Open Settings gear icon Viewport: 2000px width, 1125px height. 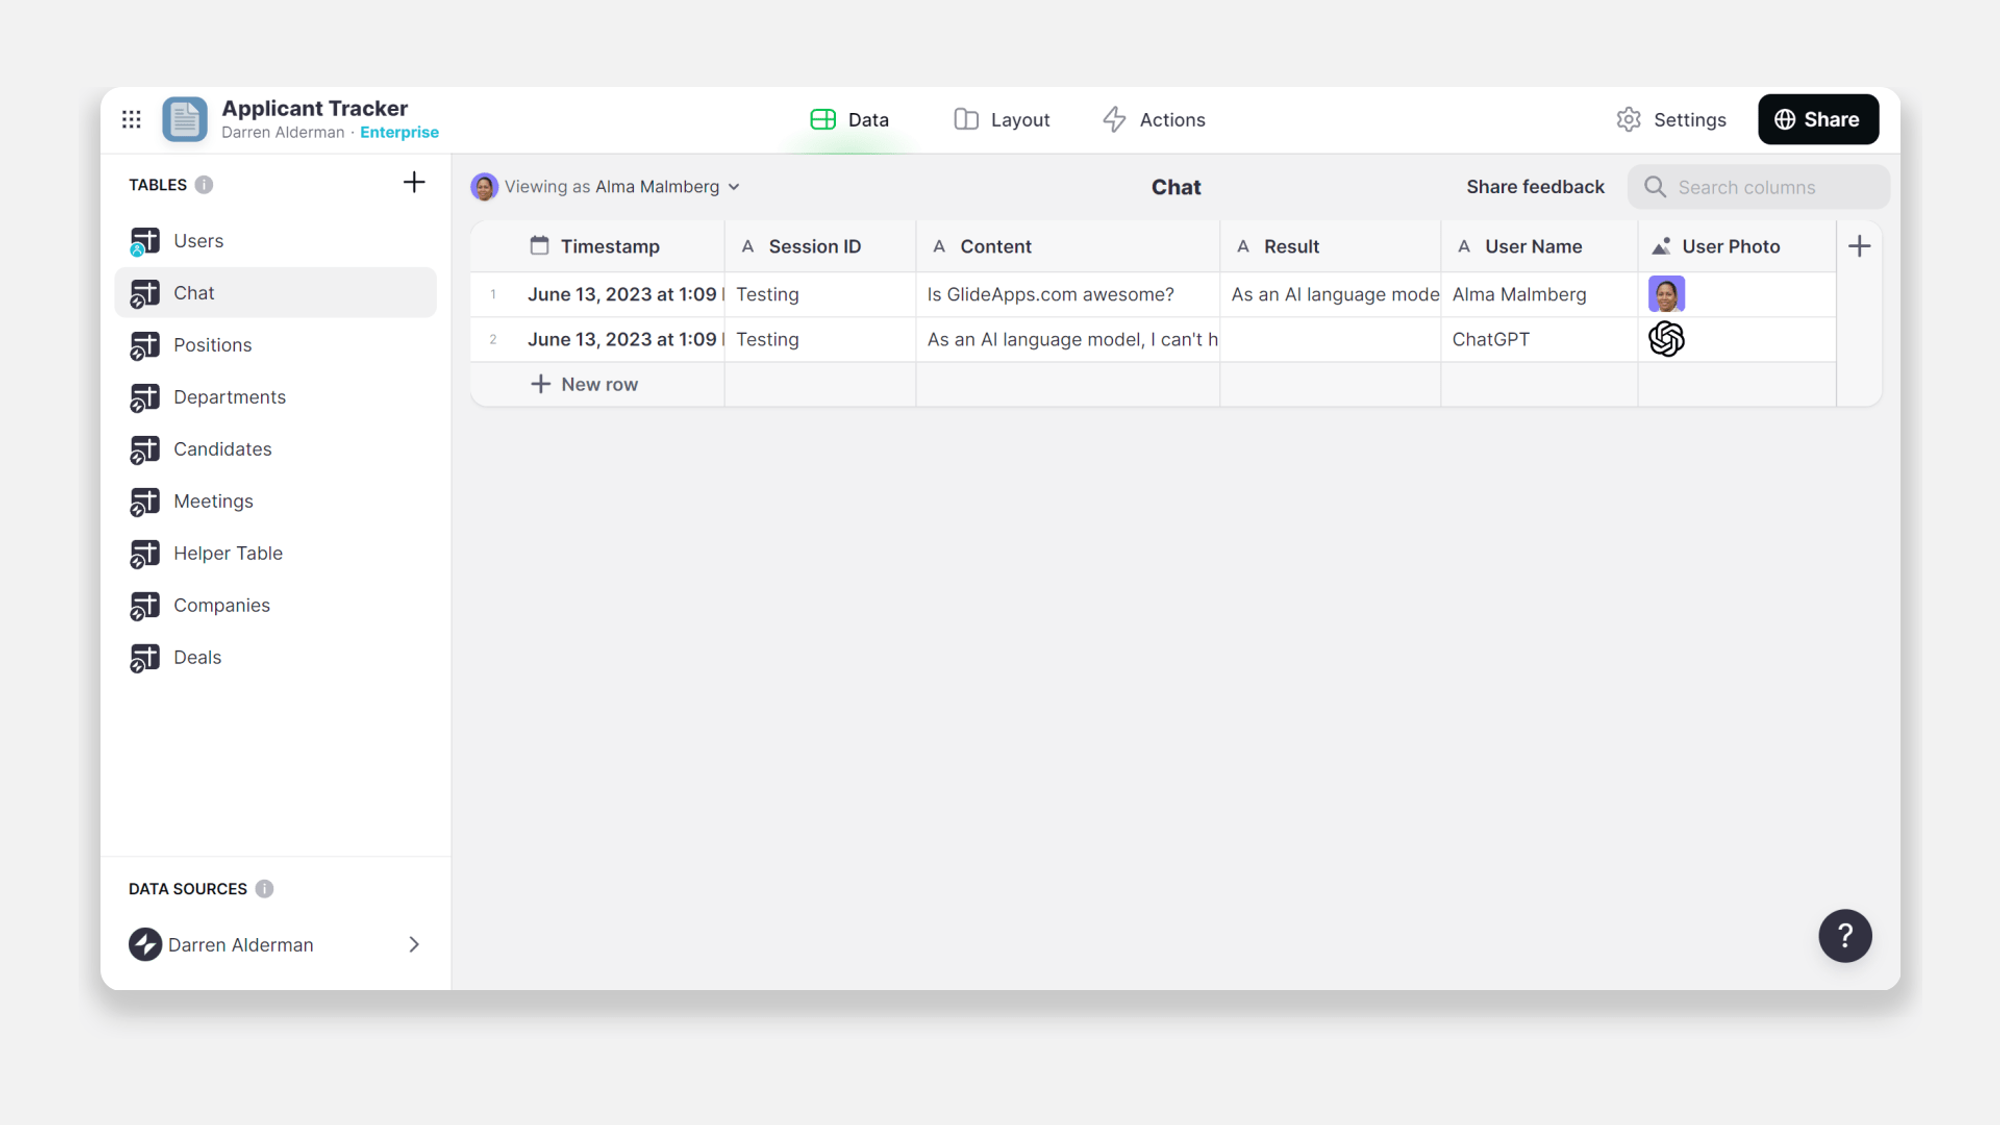1629,120
